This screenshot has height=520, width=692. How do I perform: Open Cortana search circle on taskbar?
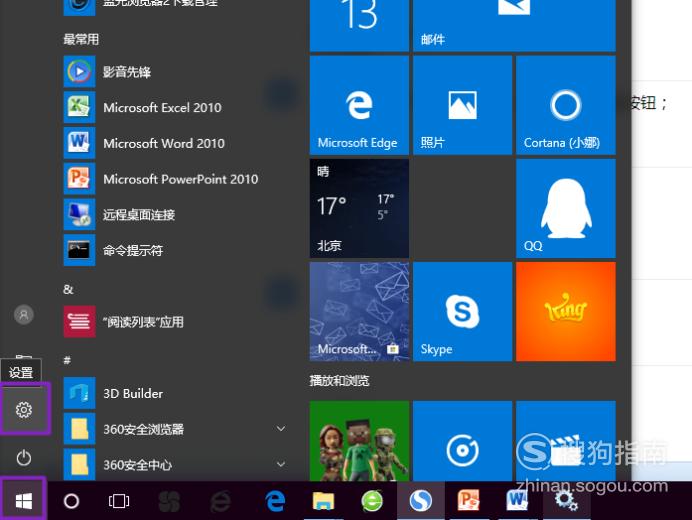[x=71, y=501]
